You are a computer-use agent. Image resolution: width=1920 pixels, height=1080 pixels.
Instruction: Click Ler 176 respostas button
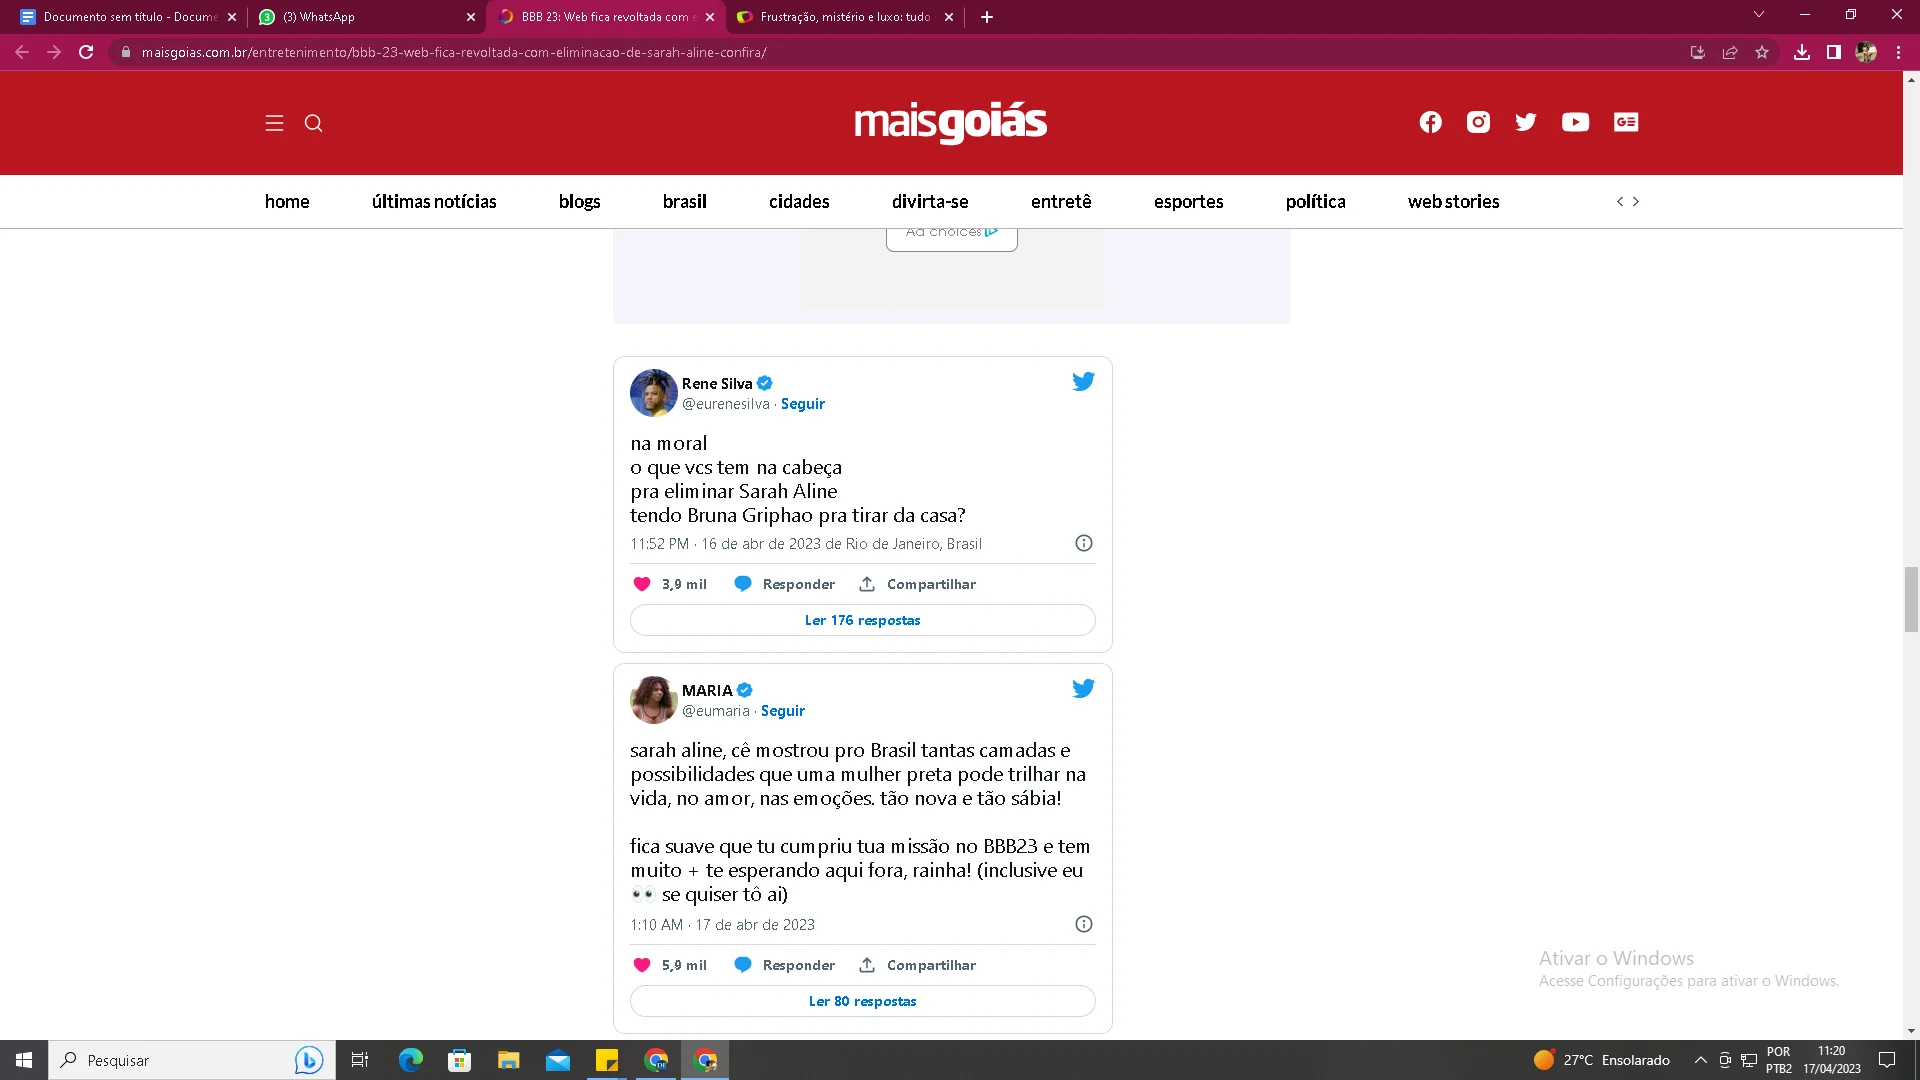(x=862, y=620)
